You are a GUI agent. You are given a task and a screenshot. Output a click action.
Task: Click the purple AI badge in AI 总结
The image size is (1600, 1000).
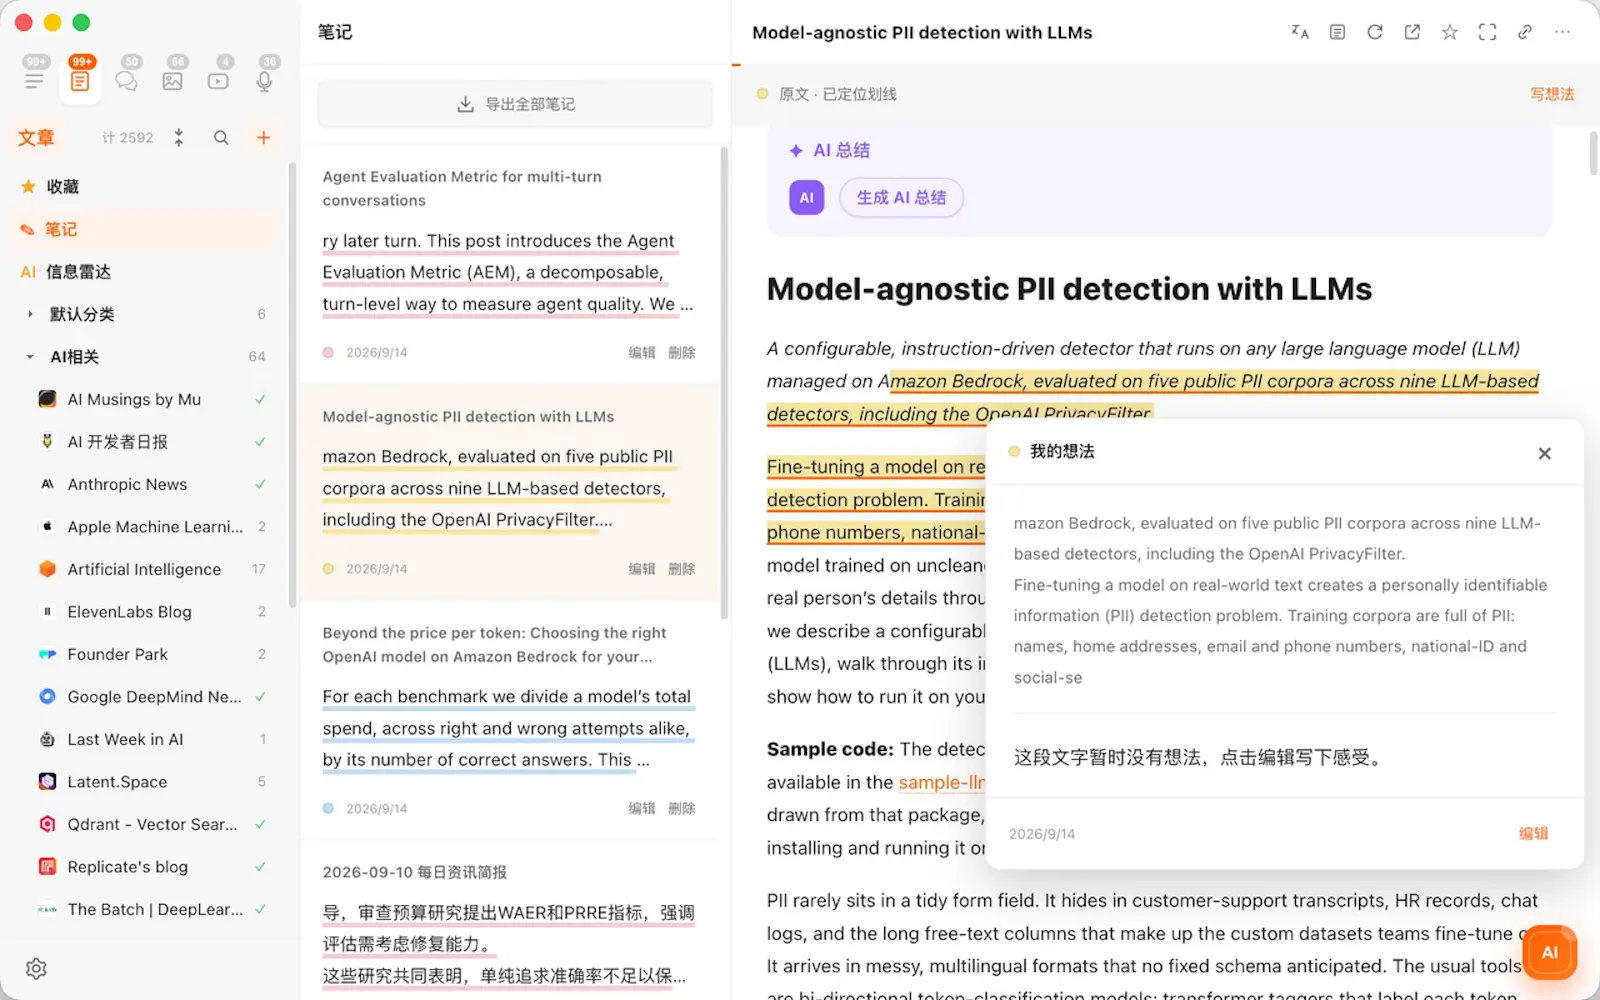click(x=806, y=198)
